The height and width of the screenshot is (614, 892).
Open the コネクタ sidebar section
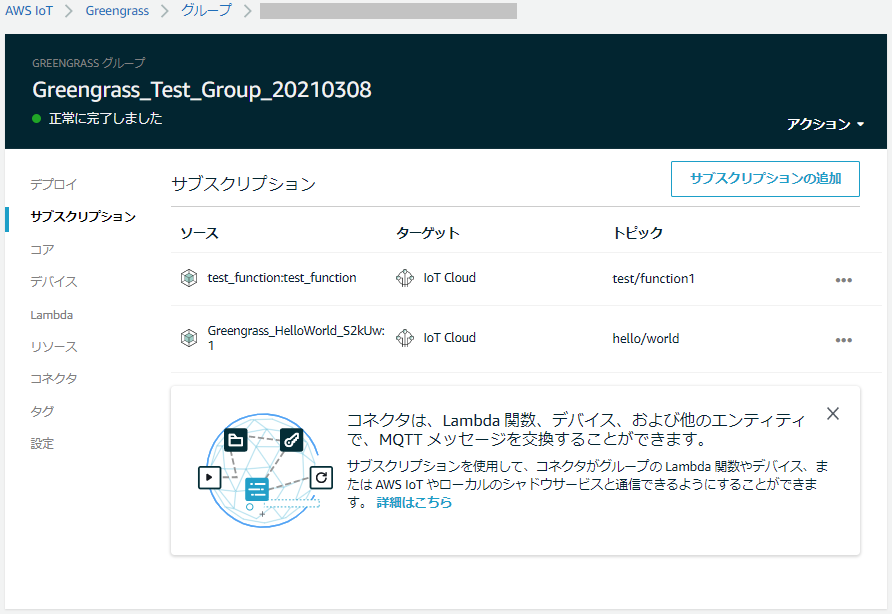pos(54,378)
